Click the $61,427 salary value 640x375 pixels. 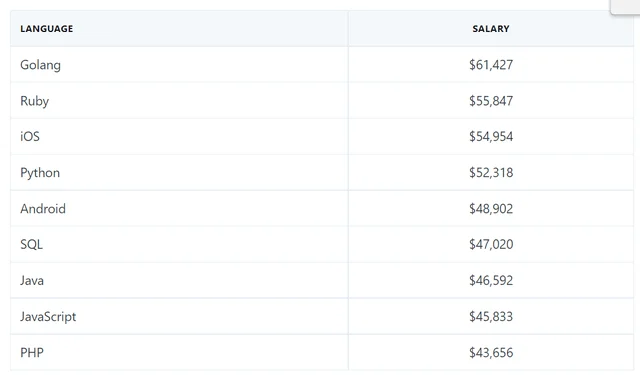[491, 65]
